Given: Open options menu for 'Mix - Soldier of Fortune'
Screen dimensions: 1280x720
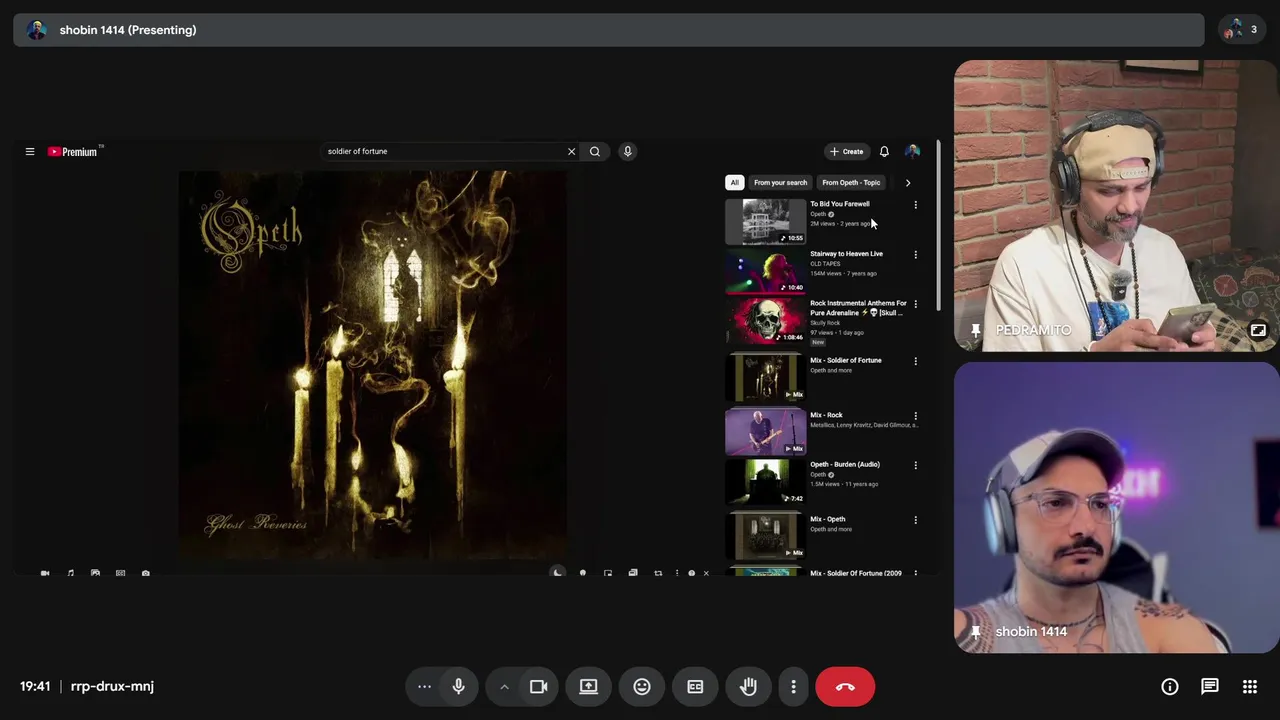Looking at the screenshot, I should [915, 361].
